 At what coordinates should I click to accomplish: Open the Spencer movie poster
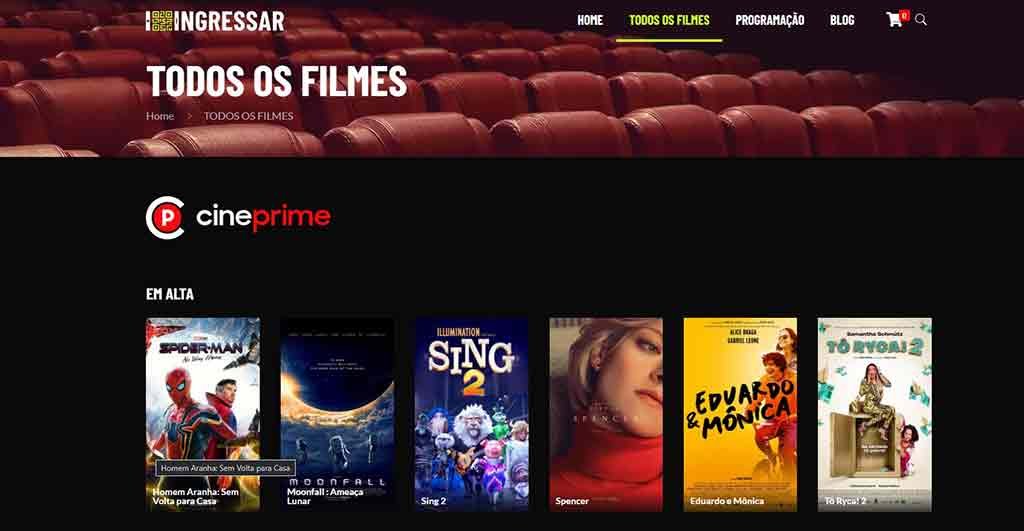click(606, 414)
